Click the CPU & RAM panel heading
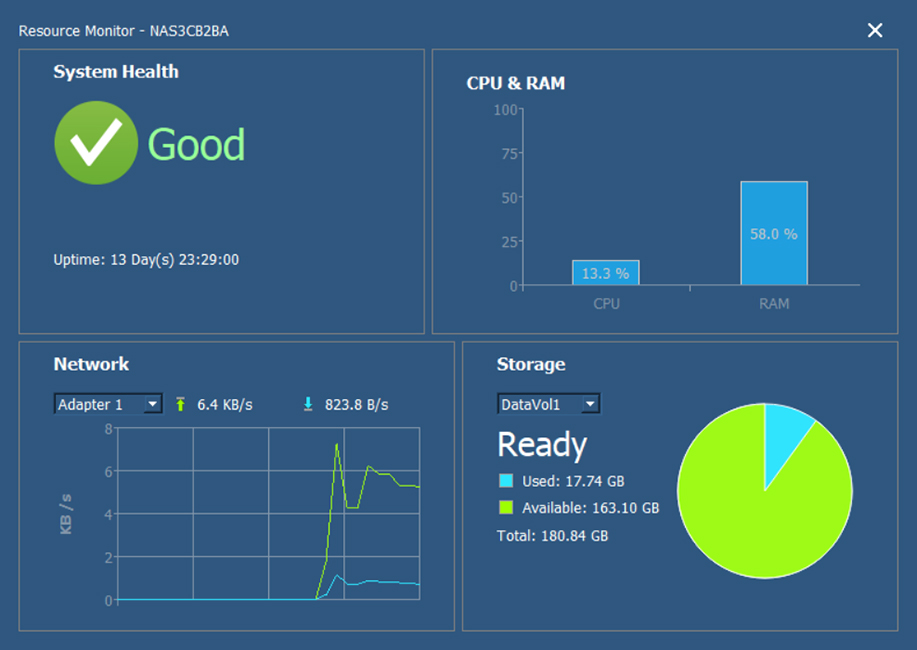 coord(515,83)
